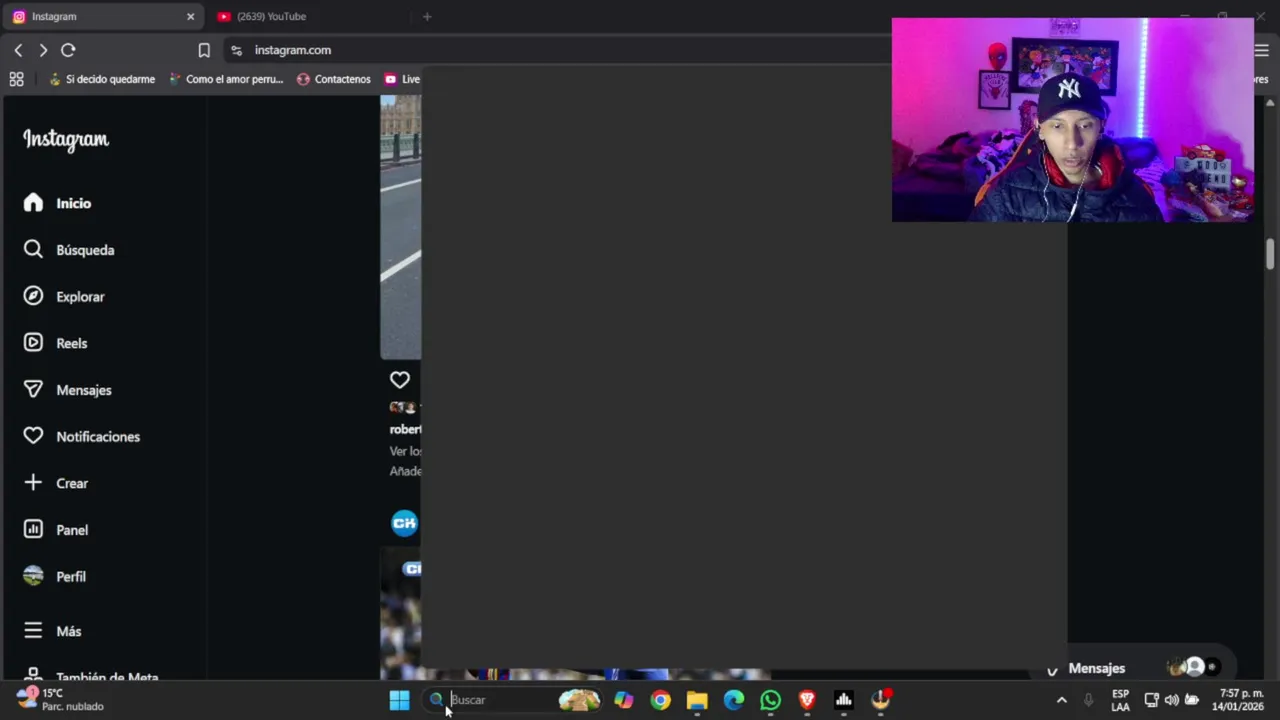Open a new browser tab
Image resolution: width=1280 pixels, height=720 pixels.
tap(427, 16)
